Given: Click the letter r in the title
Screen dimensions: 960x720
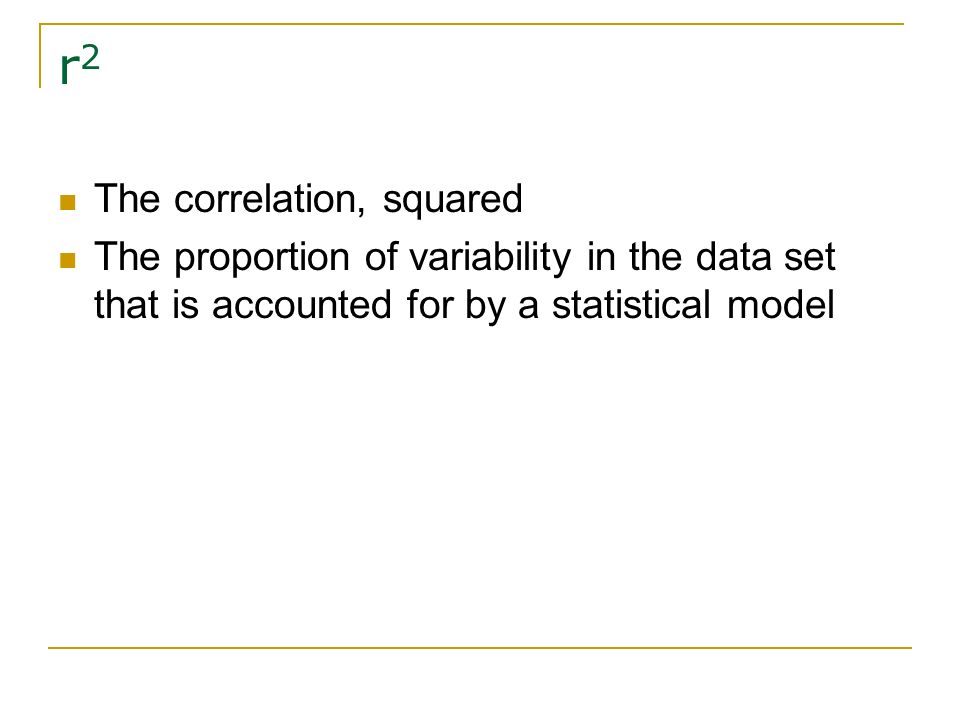Looking at the screenshot, I should [x=69, y=70].
